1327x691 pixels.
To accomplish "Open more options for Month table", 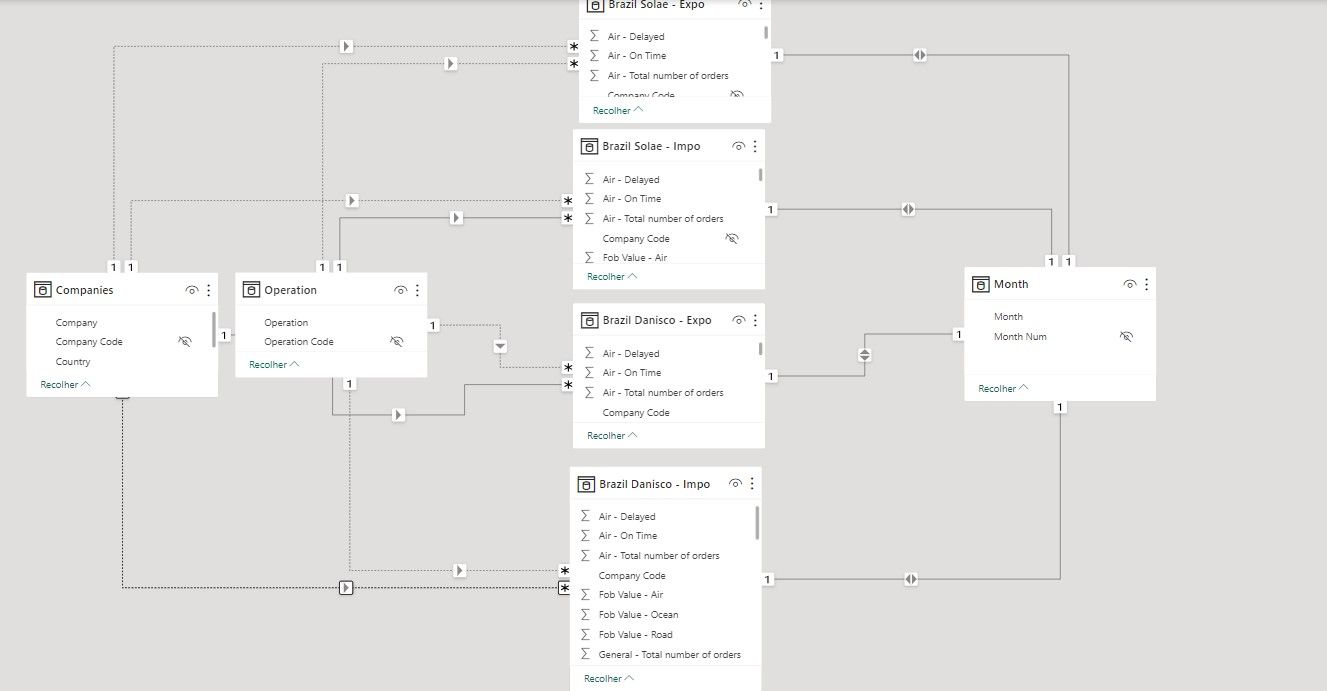I will click(1146, 284).
